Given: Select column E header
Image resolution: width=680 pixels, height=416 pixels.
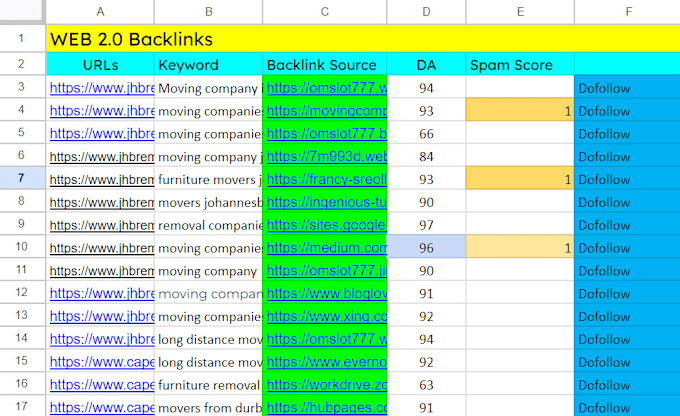Looking at the screenshot, I should pyautogui.click(x=520, y=12).
